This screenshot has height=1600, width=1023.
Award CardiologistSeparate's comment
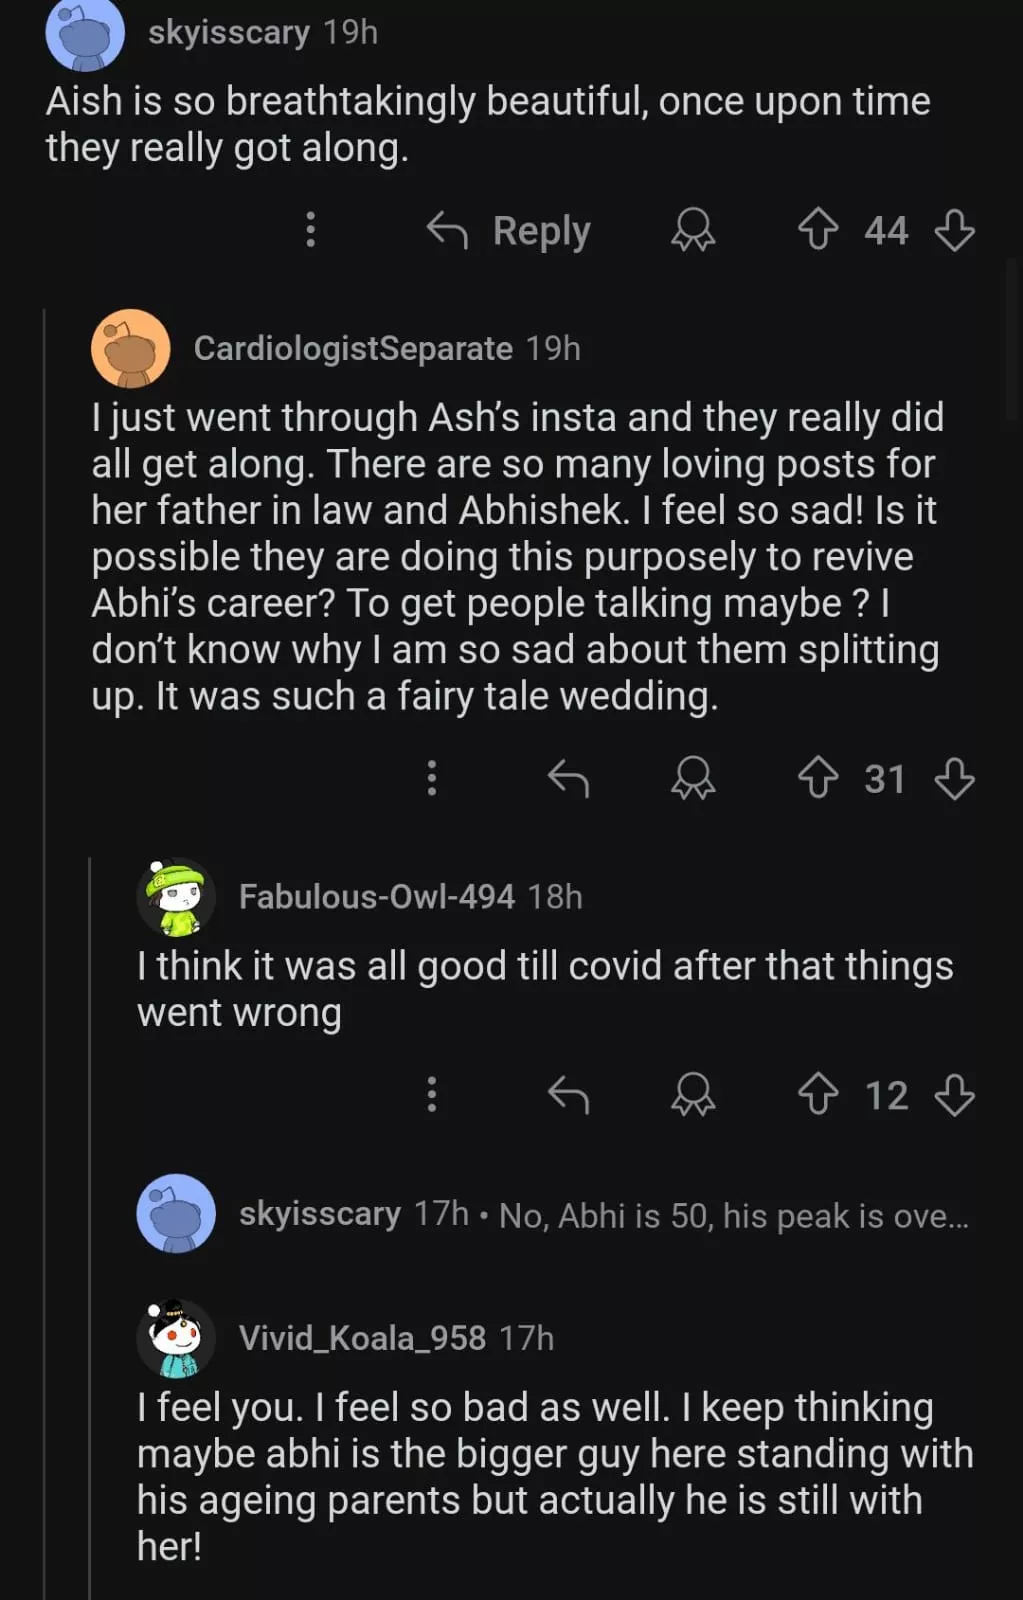[x=692, y=778]
